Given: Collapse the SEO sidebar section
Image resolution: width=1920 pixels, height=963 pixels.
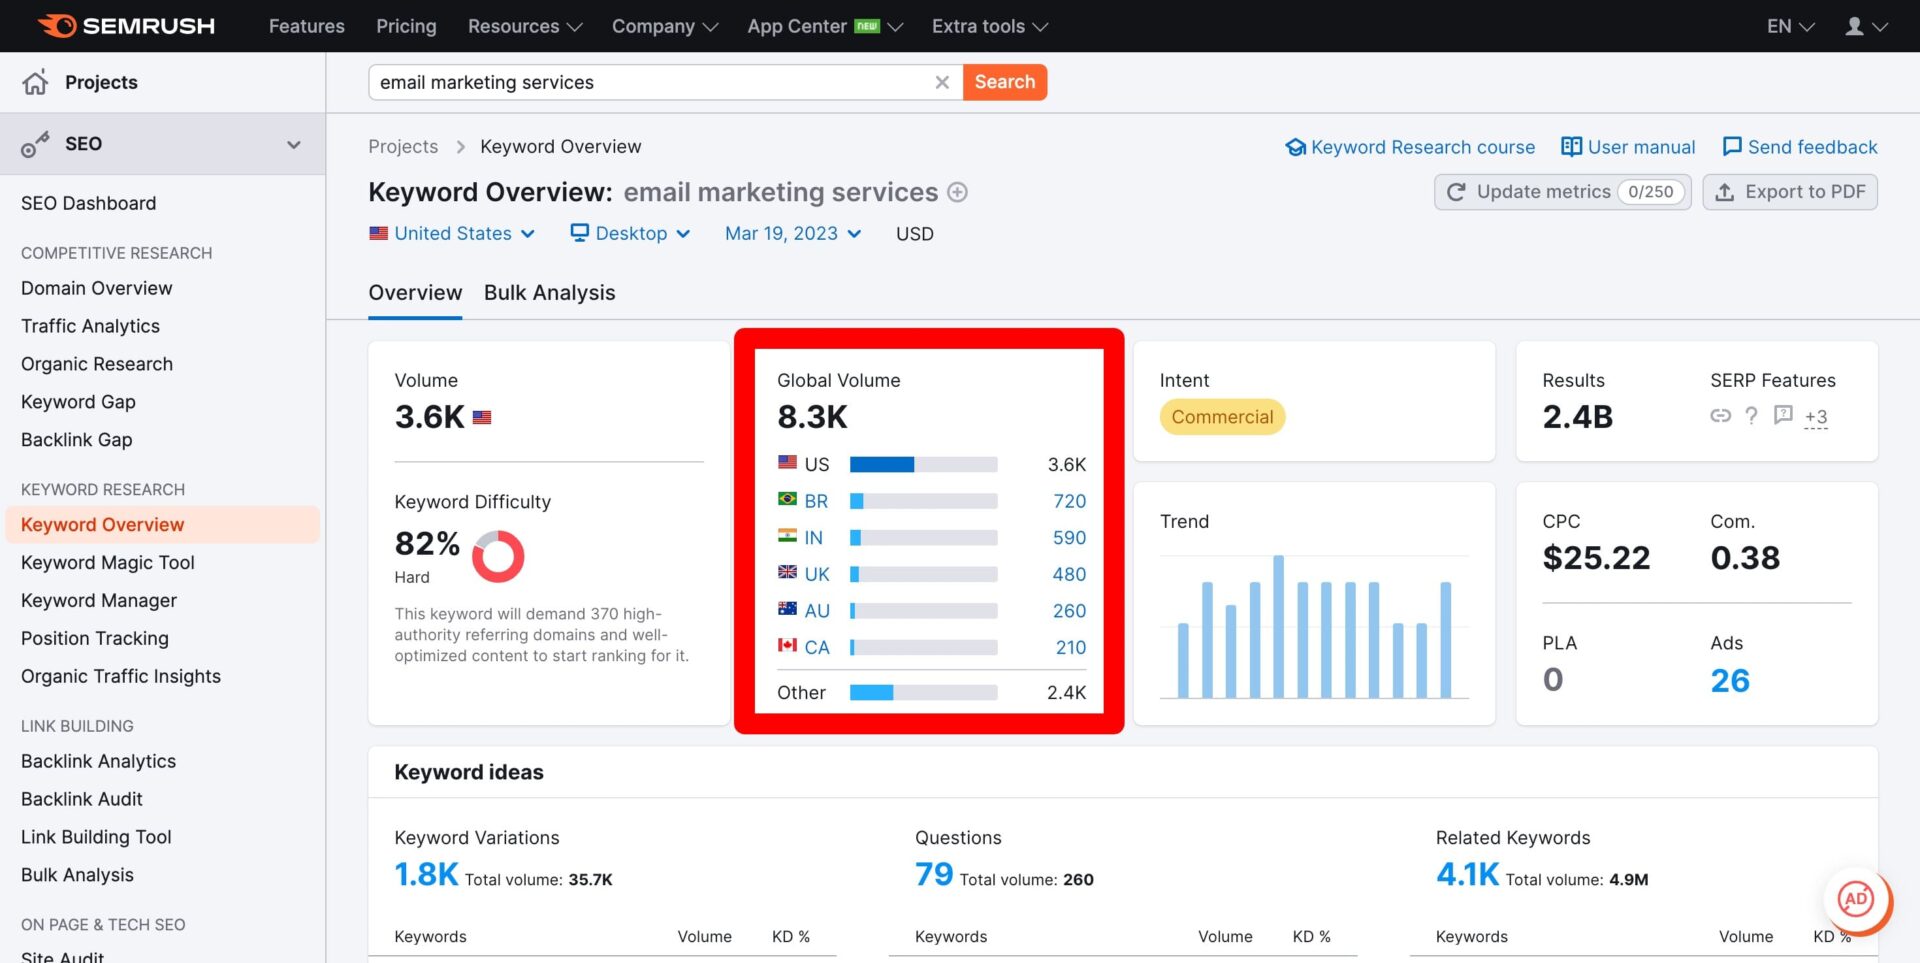Looking at the screenshot, I should pos(293,144).
